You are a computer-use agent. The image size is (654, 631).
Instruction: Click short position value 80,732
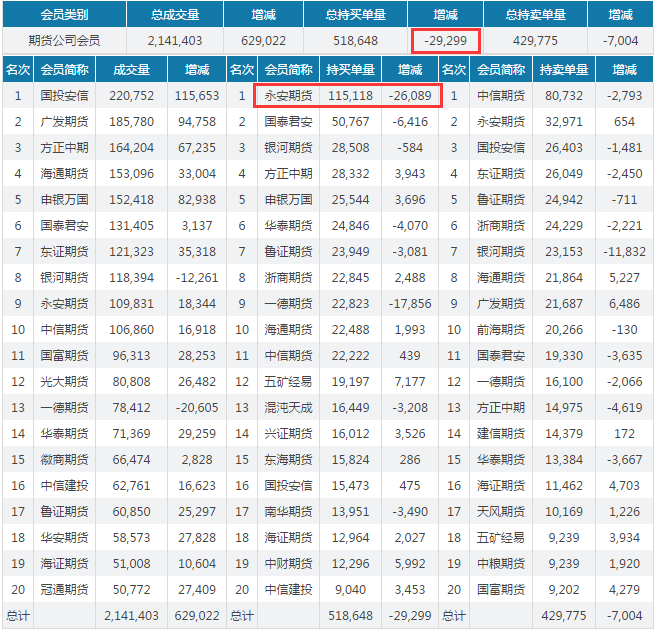tap(564, 96)
